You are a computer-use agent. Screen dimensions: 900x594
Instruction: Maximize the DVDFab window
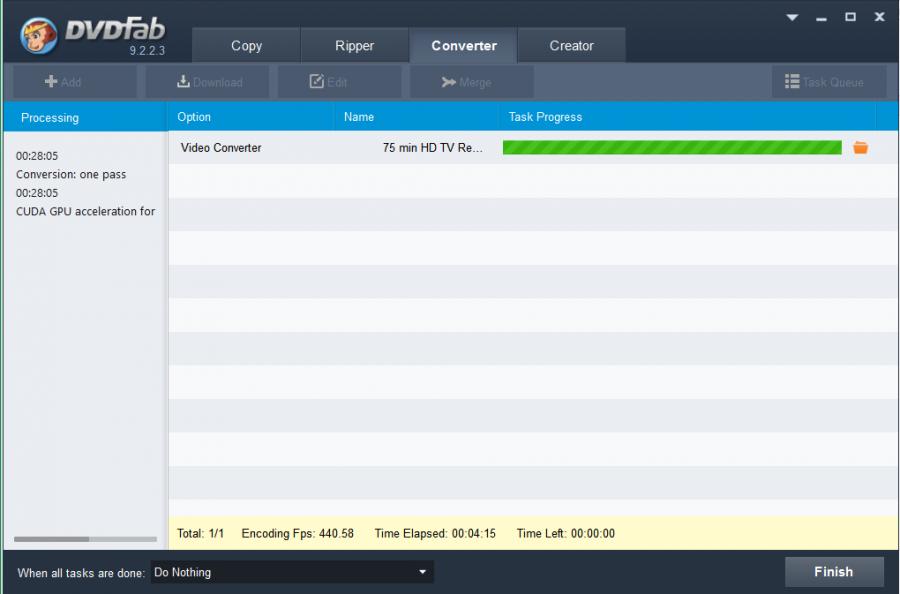tap(850, 17)
